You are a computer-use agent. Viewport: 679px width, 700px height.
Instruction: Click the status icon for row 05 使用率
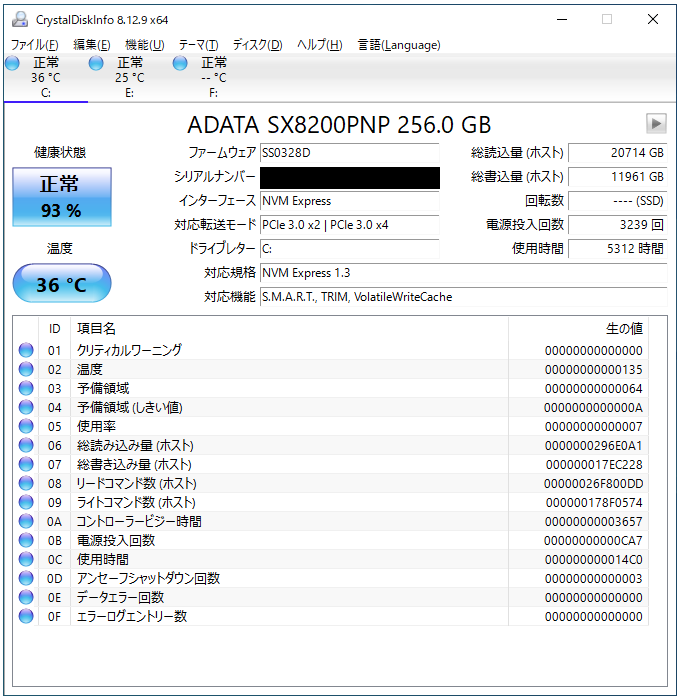pyautogui.click(x=26, y=426)
